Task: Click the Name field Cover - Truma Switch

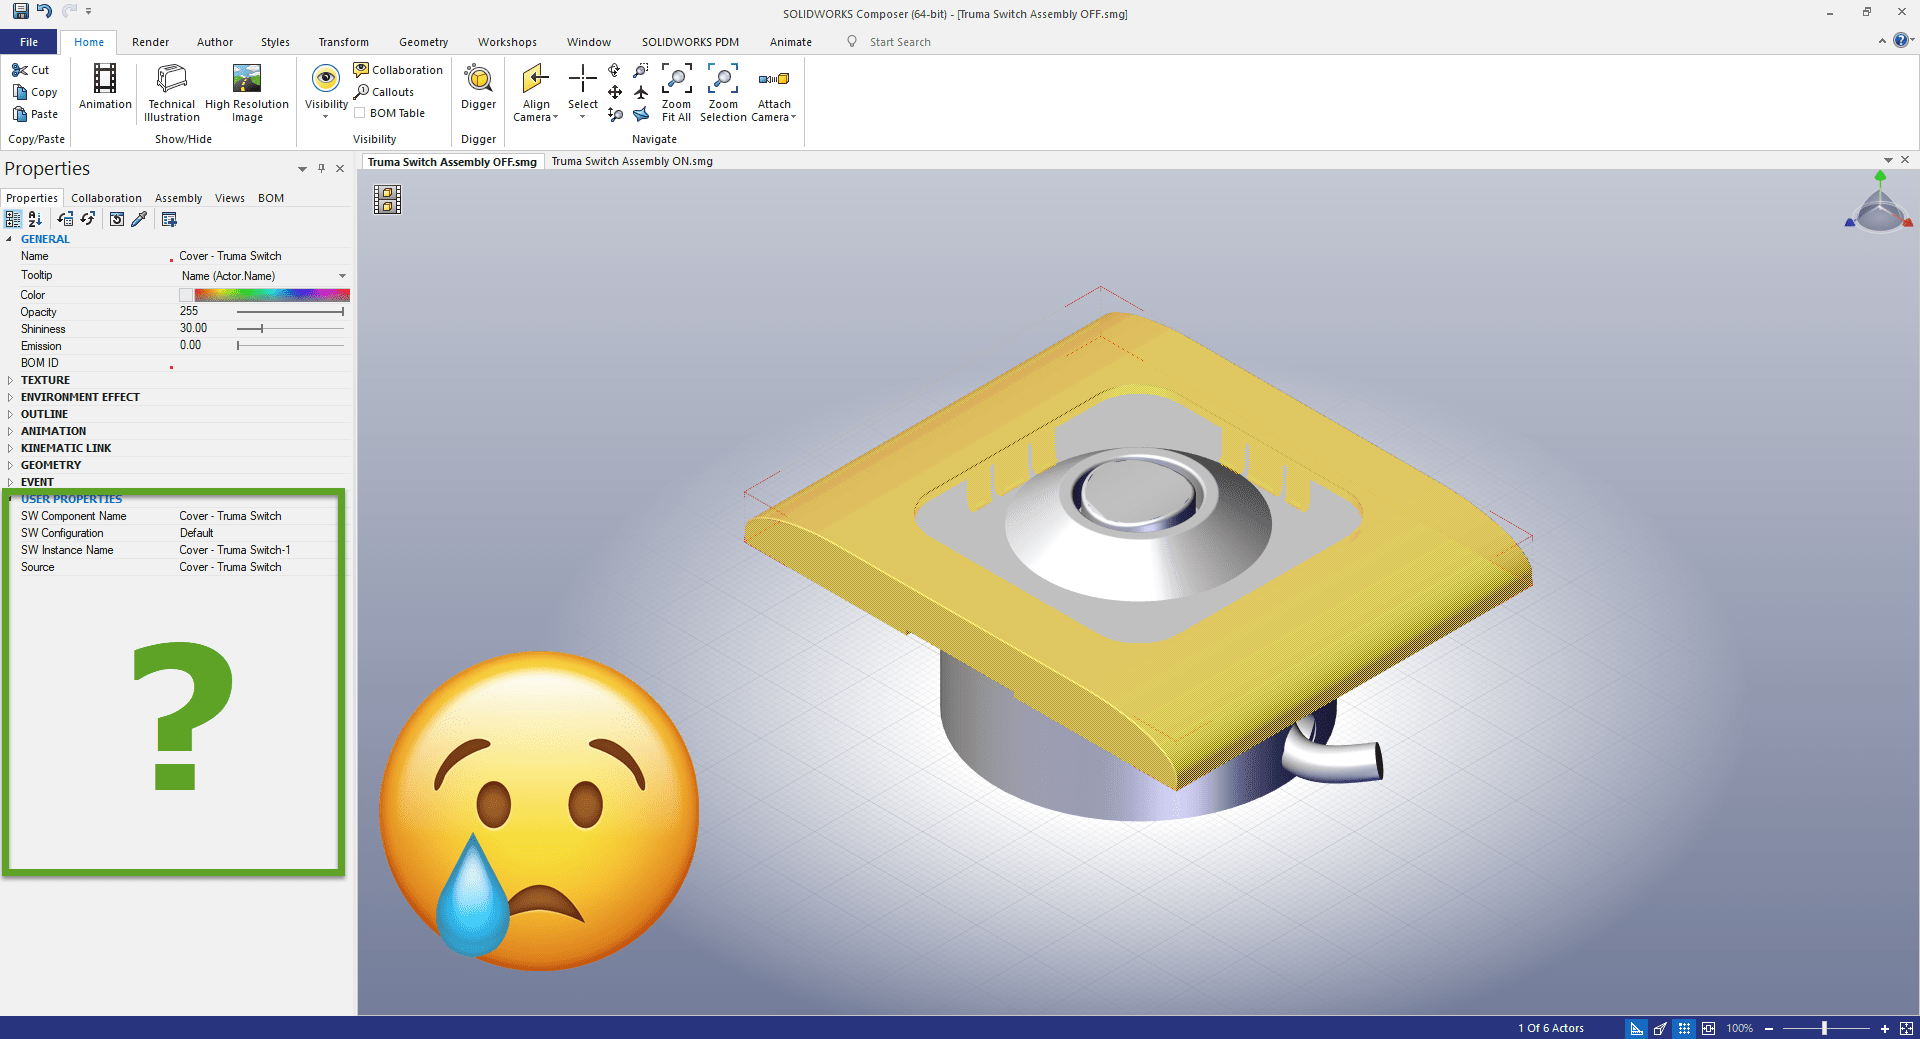Action: [x=264, y=256]
